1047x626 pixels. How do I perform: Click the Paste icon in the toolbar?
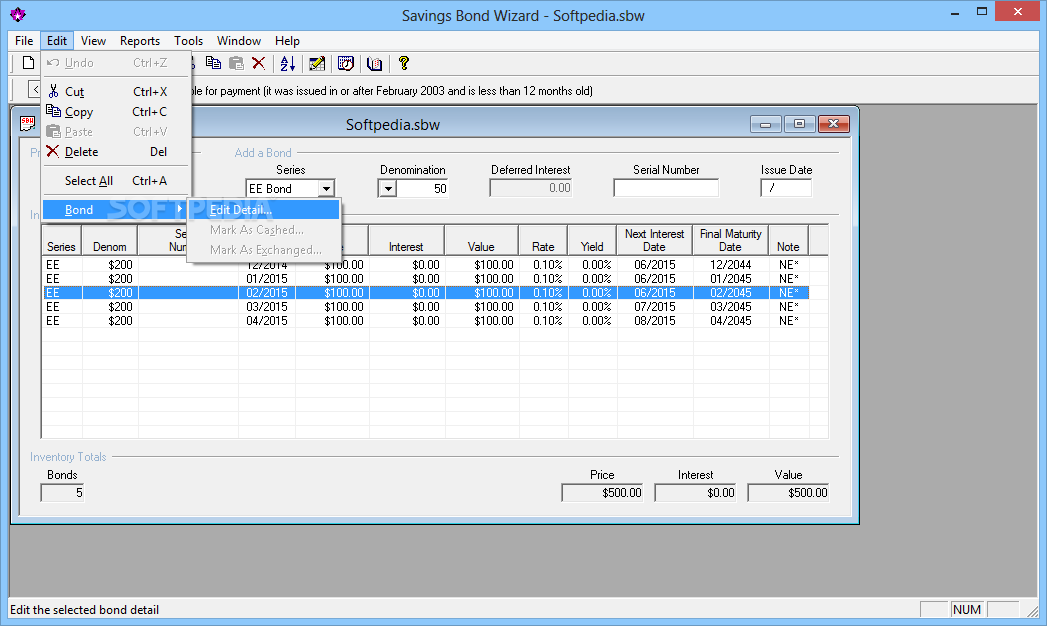coord(236,63)
